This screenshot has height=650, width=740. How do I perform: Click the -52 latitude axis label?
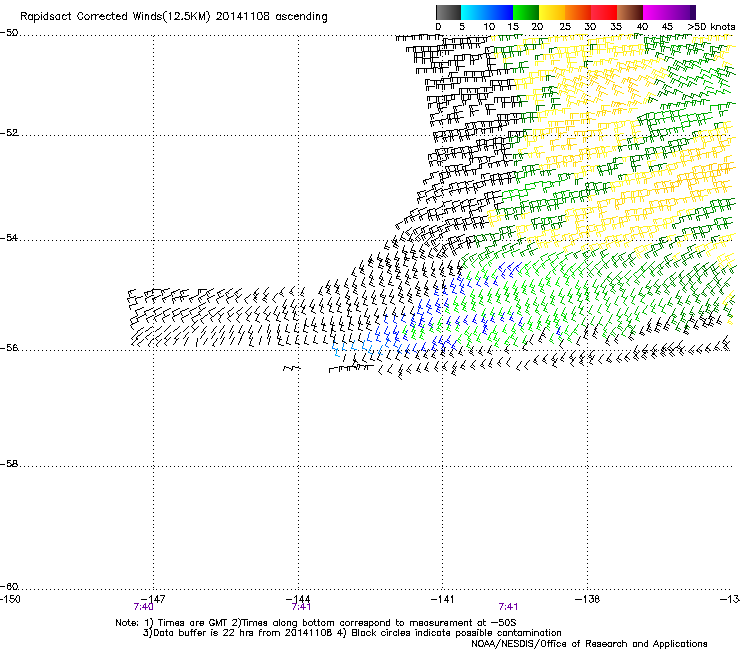[x=9, y=133]
